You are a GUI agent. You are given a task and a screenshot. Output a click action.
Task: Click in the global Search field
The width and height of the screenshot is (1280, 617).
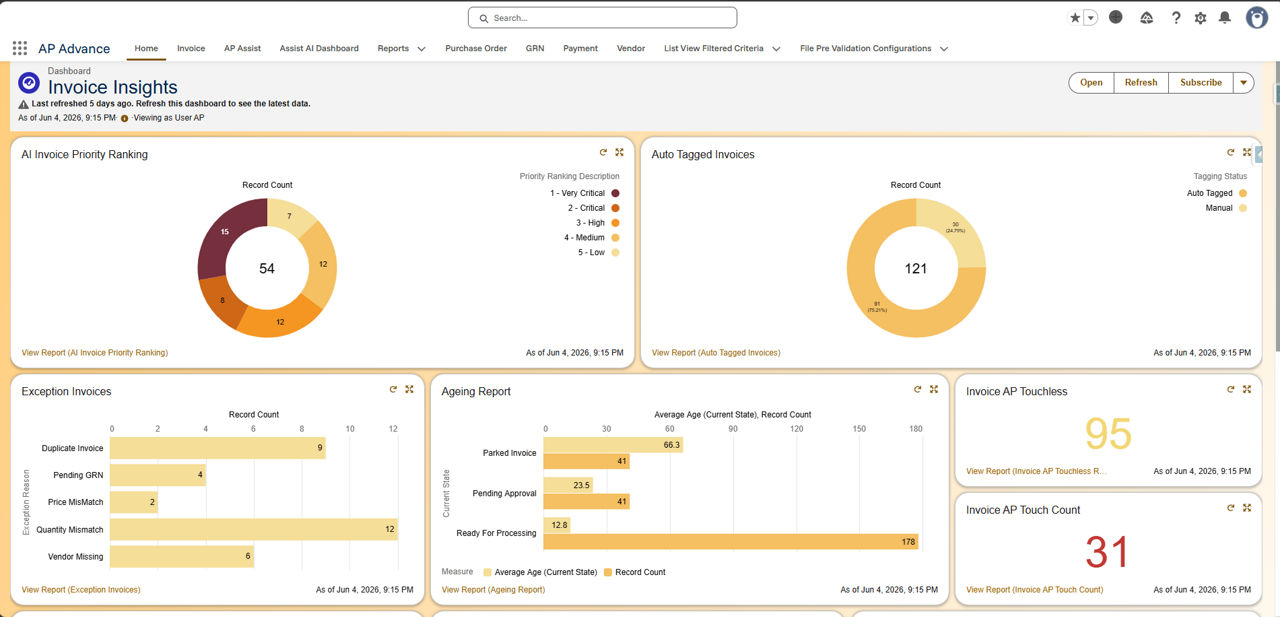point(602,18)
